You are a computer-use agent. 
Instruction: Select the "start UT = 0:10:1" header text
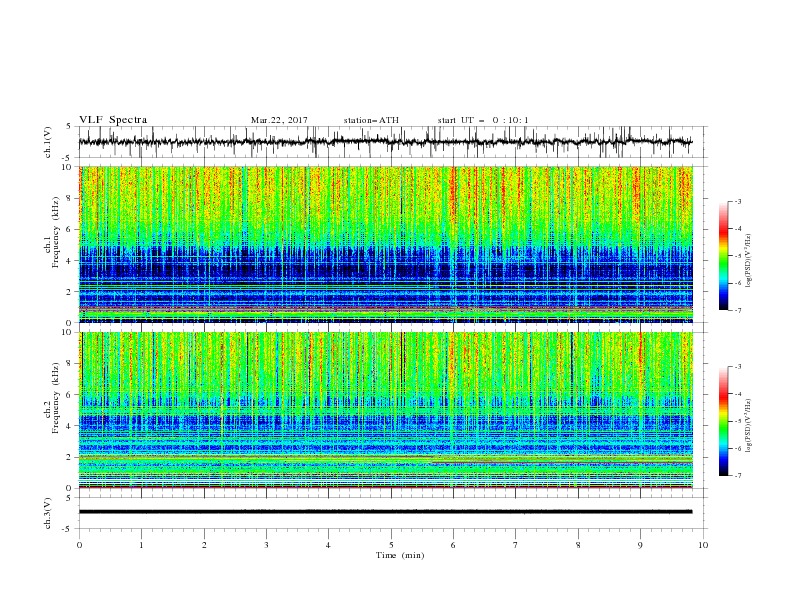coord(483,120)
